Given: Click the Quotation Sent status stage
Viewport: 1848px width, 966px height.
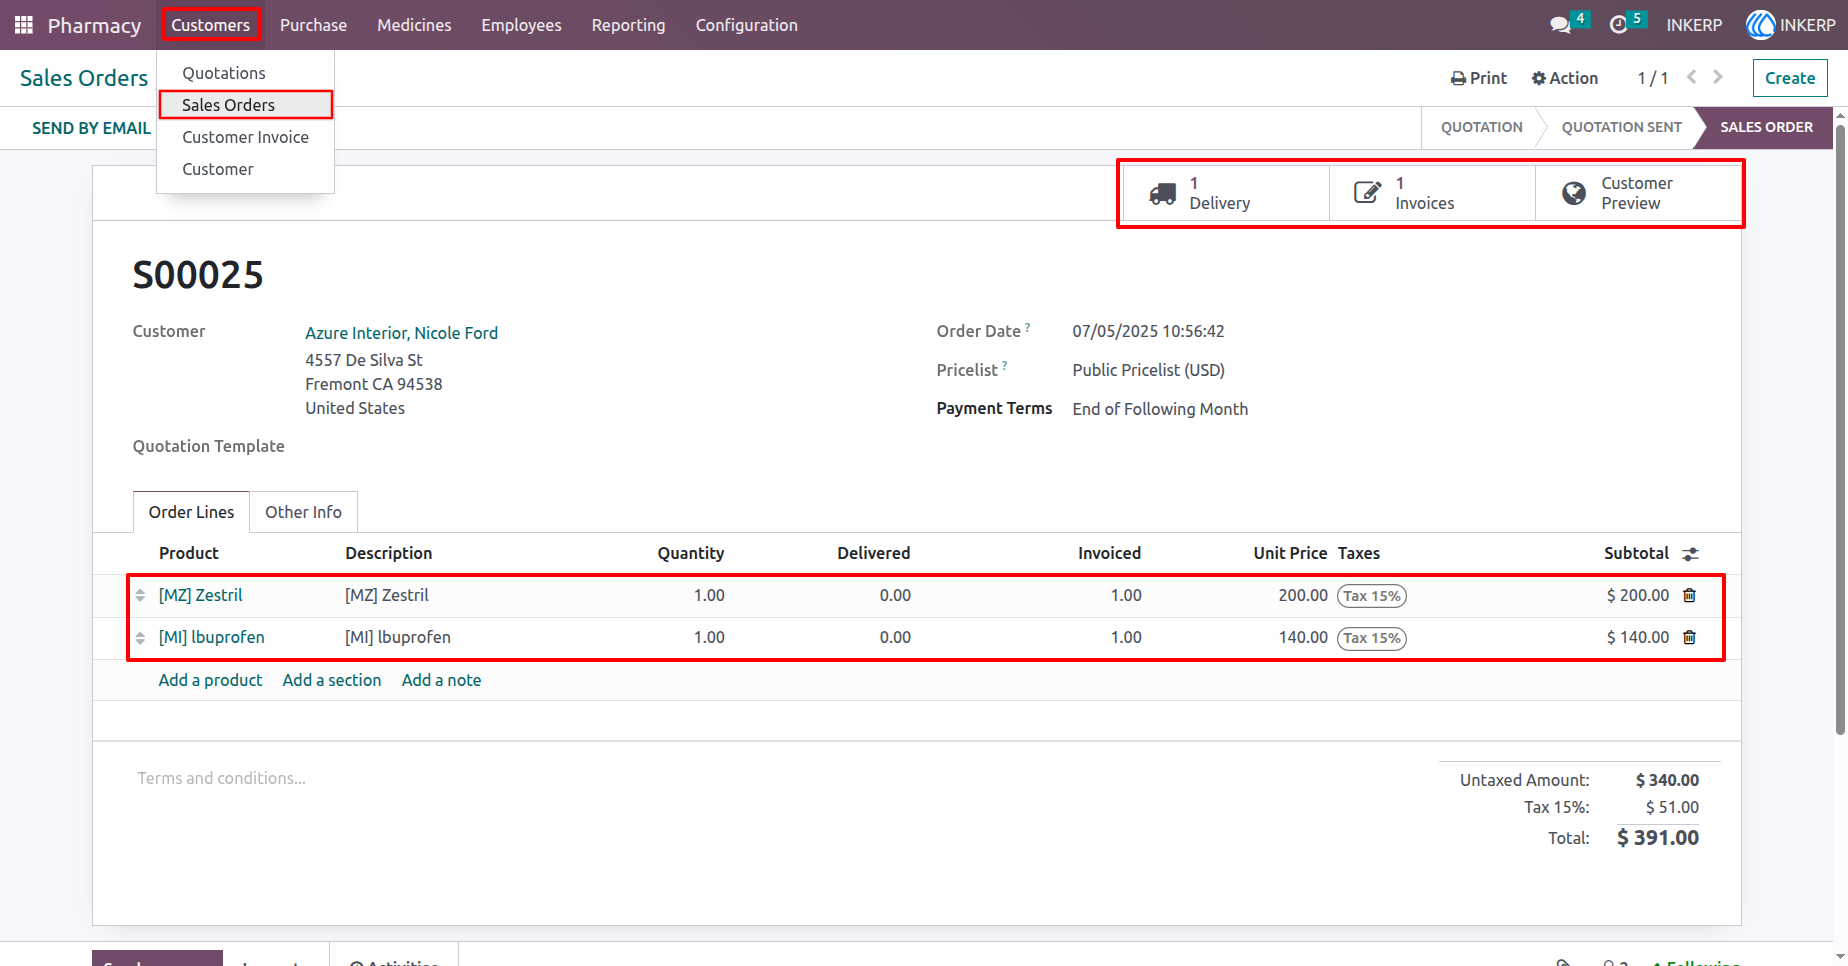Looking at the screenshot, I should (1621, 127).
